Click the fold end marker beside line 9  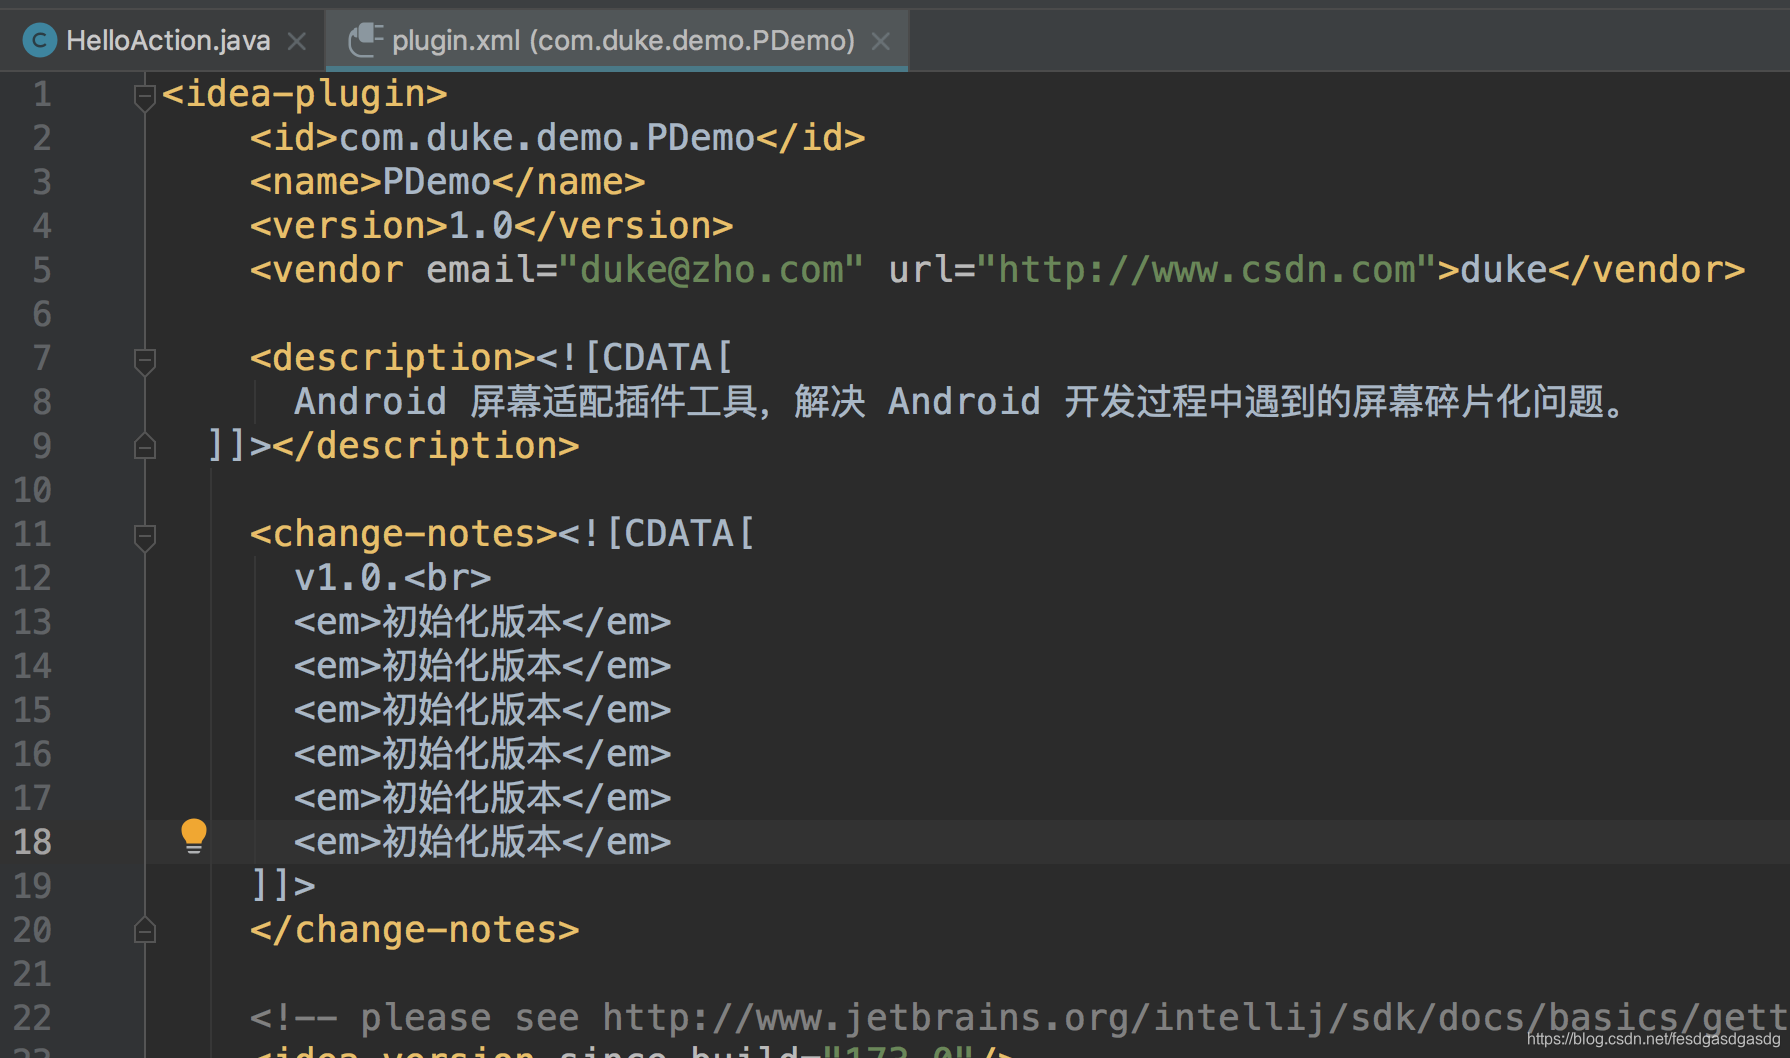pos(144,446)
